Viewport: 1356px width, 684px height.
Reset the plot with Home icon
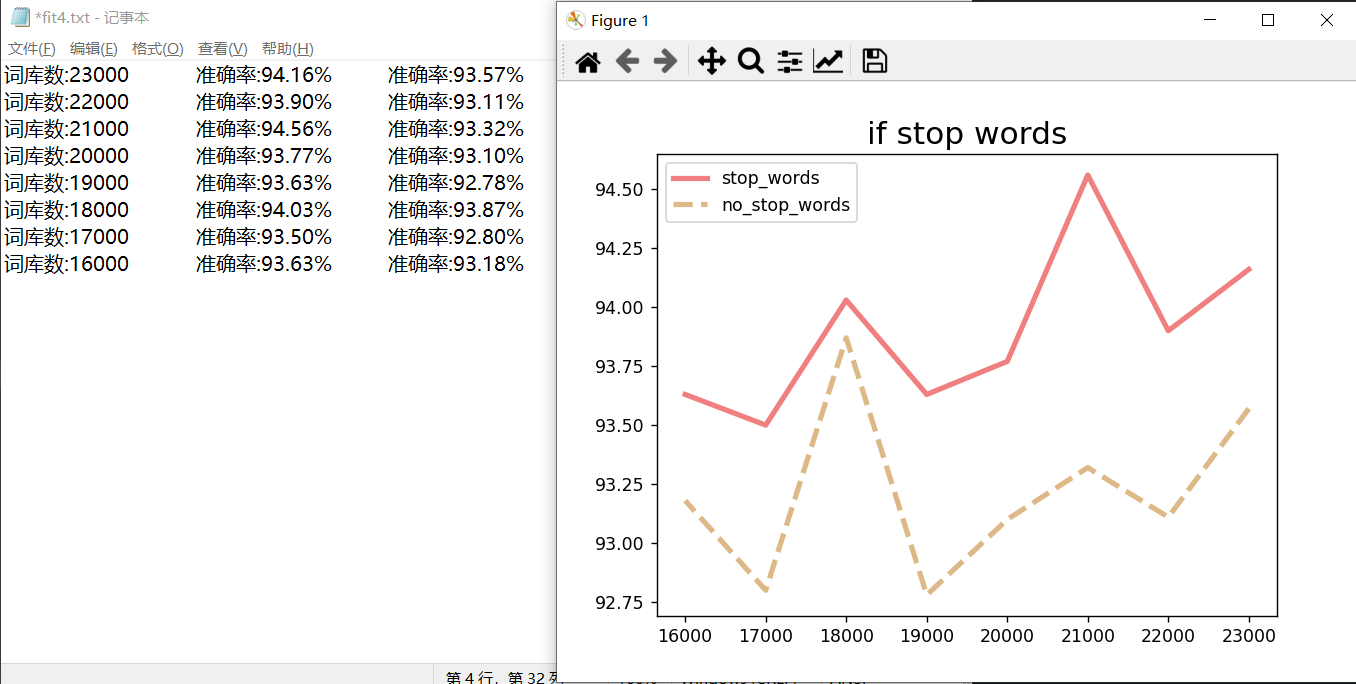[x=588, y=62]
